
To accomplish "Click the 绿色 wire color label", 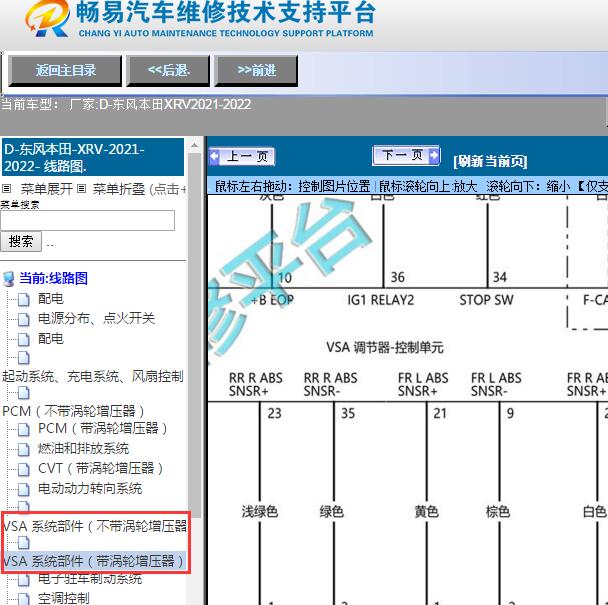I will coord(332,512).
